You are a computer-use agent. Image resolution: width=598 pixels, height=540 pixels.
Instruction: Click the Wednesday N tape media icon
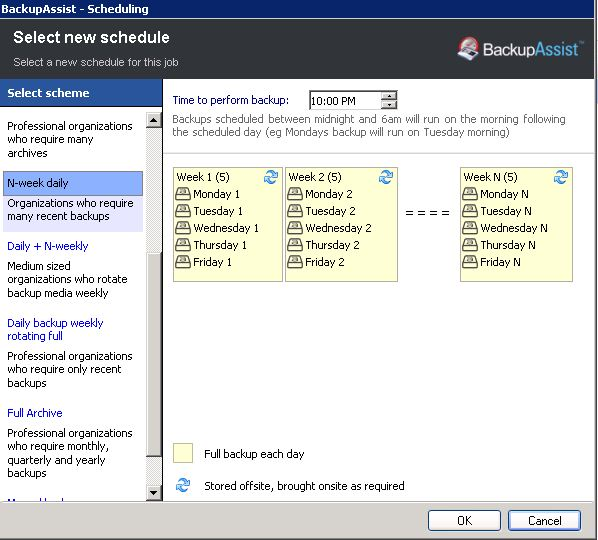click(470, 228)
